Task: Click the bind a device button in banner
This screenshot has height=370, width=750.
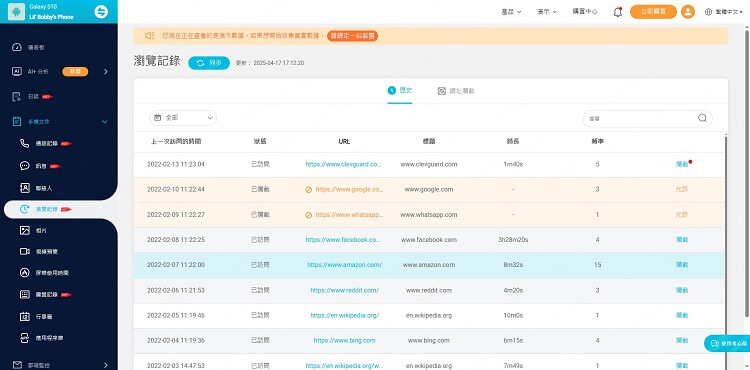Action: [x=353, y=35]
